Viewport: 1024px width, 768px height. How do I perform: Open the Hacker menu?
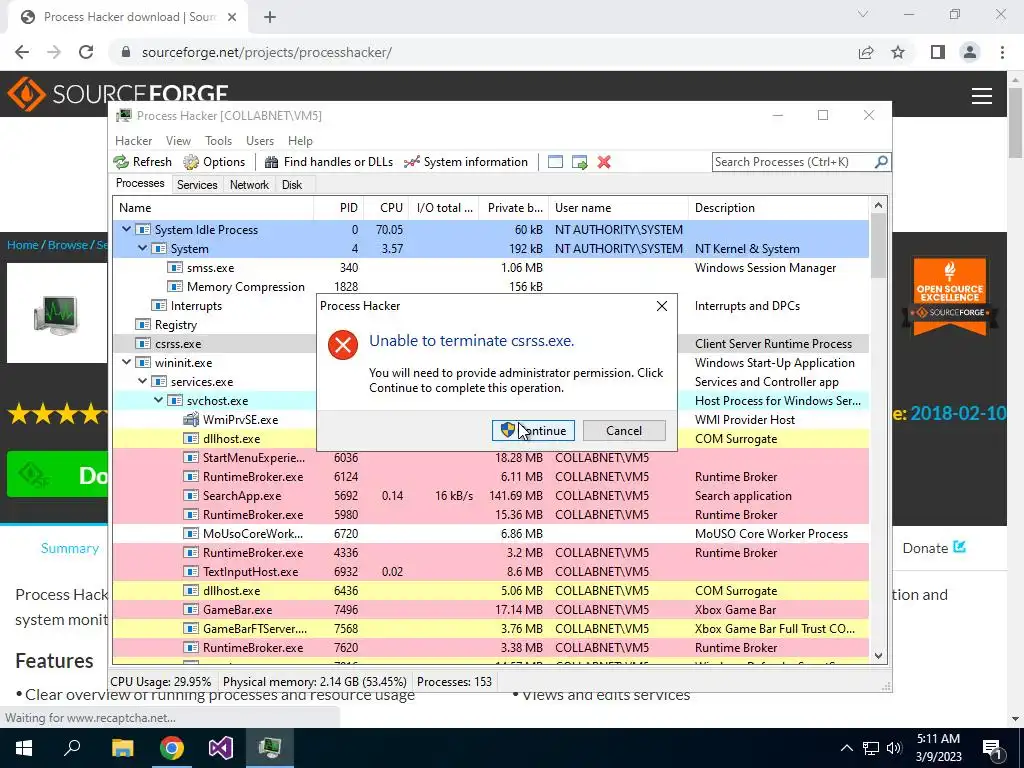coord(133,140)
